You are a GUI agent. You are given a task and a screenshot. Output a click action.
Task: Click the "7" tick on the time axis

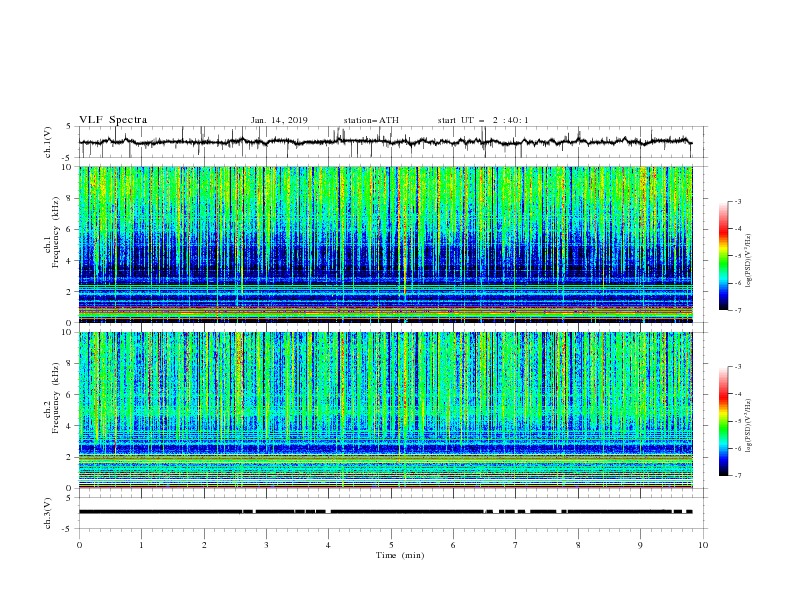click(516, 545)
